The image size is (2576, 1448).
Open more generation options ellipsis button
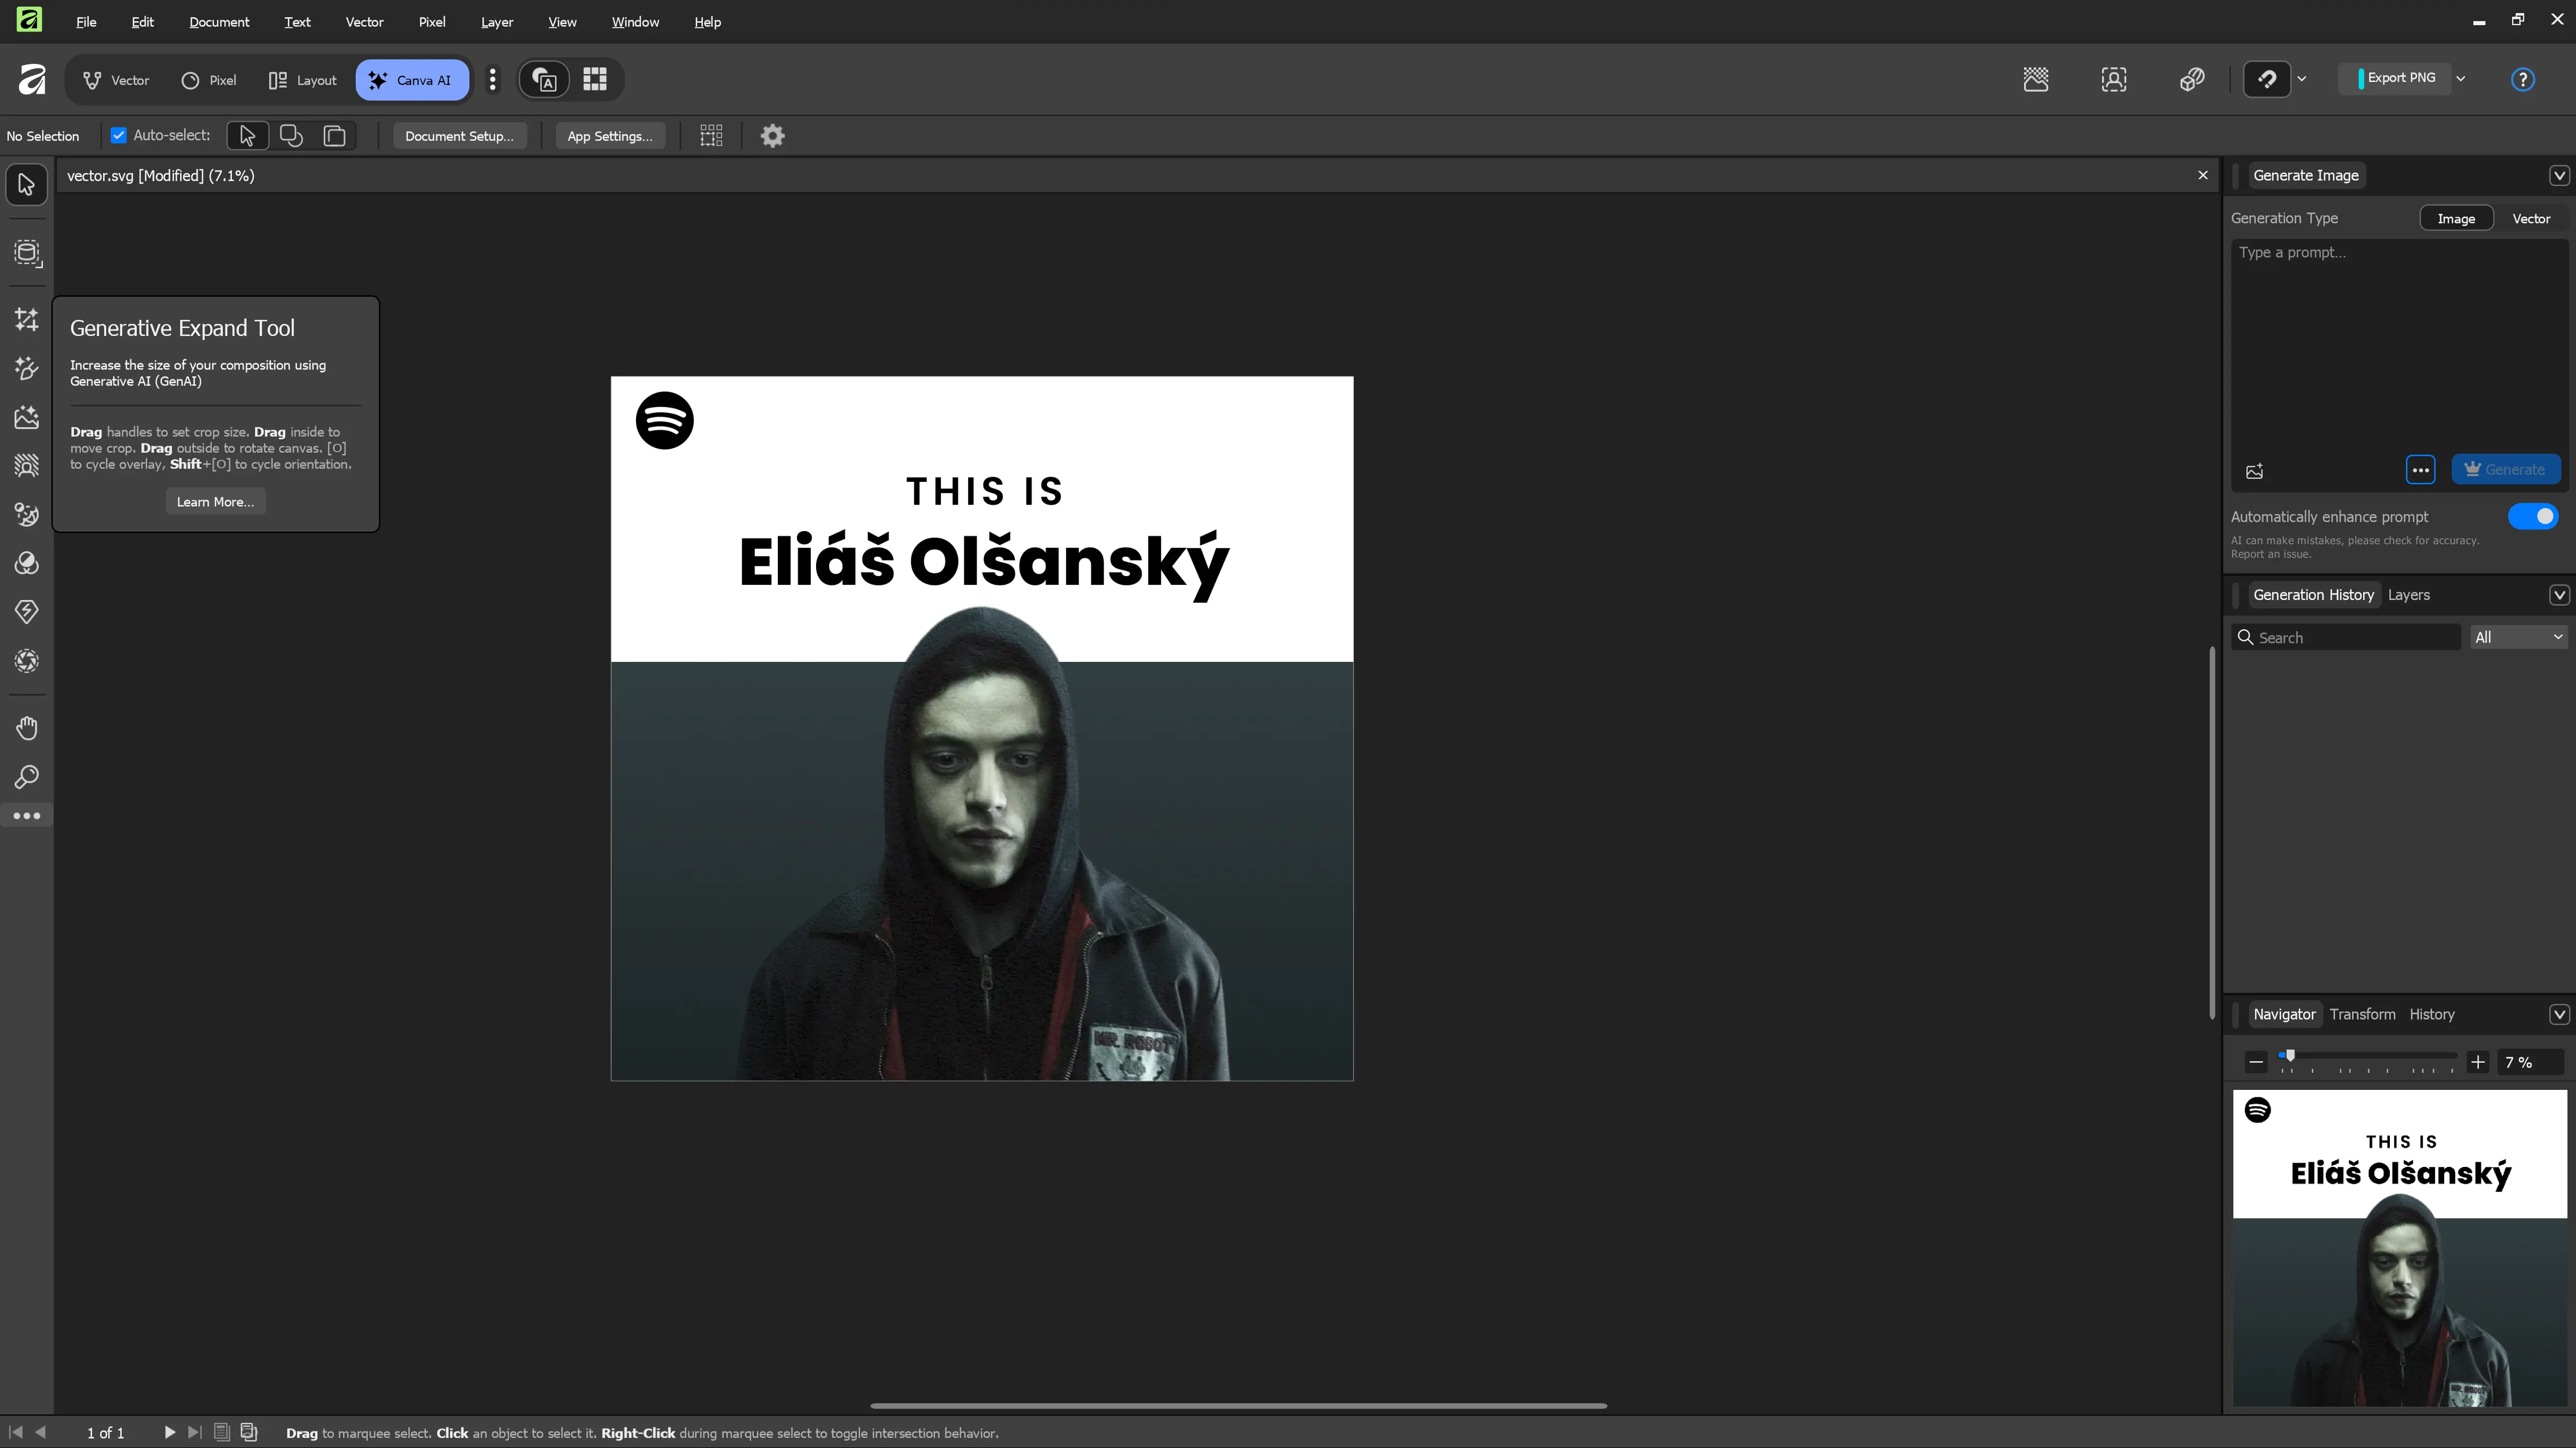[2420, 470]
